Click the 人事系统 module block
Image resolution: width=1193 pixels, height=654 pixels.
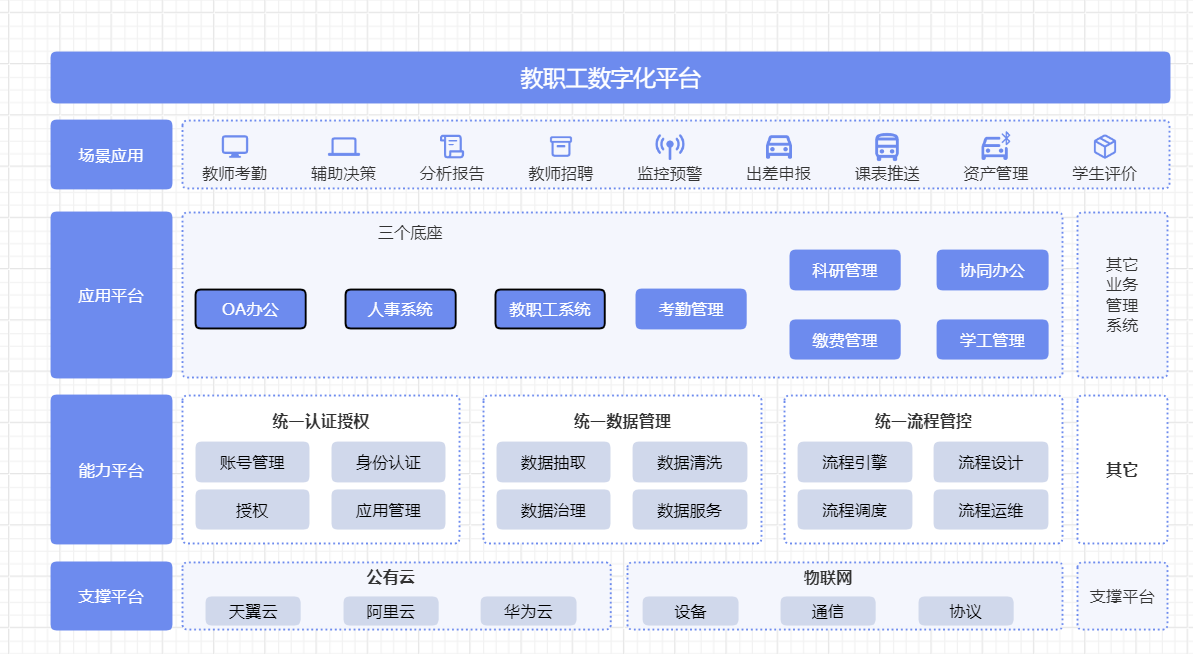(x=401, y=308)
